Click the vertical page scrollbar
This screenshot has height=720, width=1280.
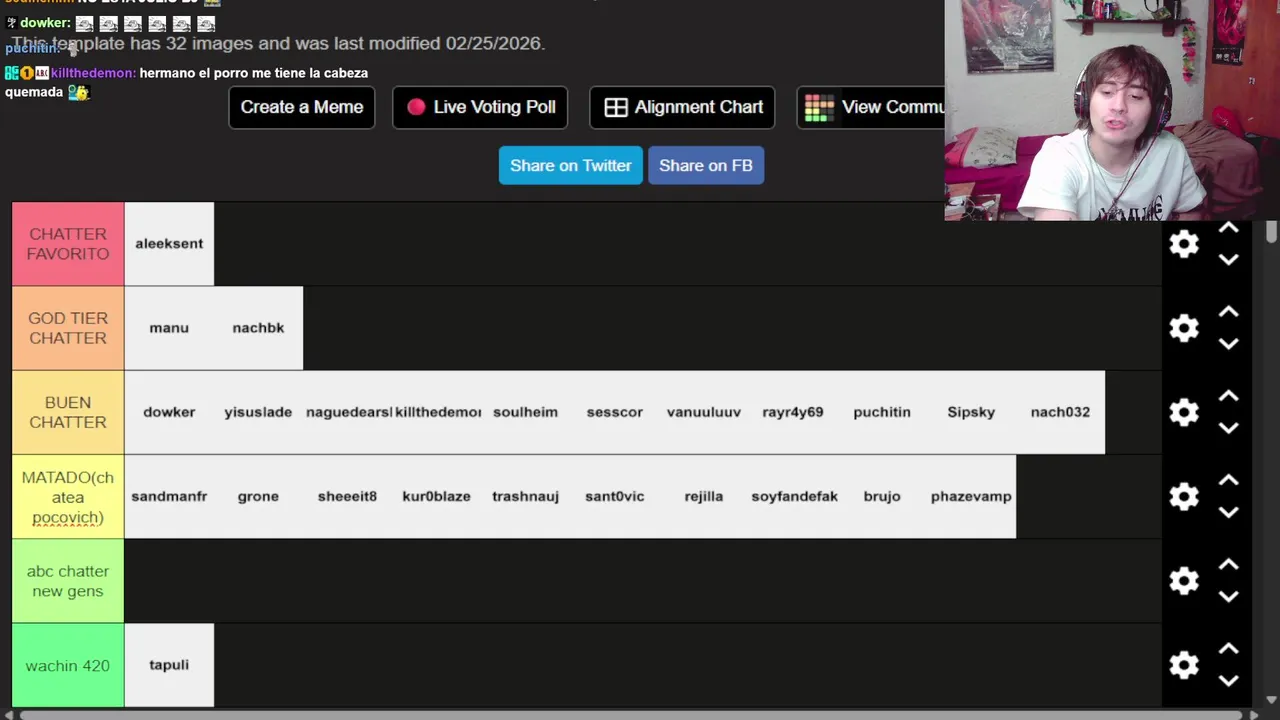[x=1272, y=232]
